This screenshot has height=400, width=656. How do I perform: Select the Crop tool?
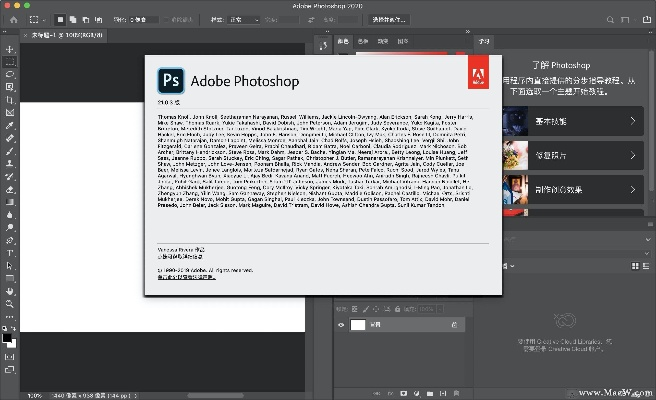10,101
